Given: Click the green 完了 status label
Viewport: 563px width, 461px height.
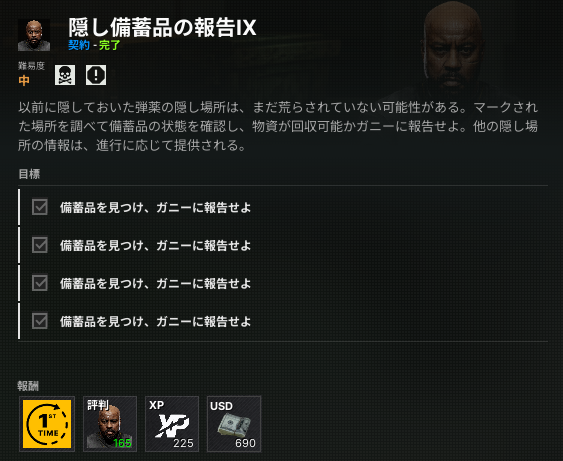Looking at the screenshot, I should [x=110, y=45].
